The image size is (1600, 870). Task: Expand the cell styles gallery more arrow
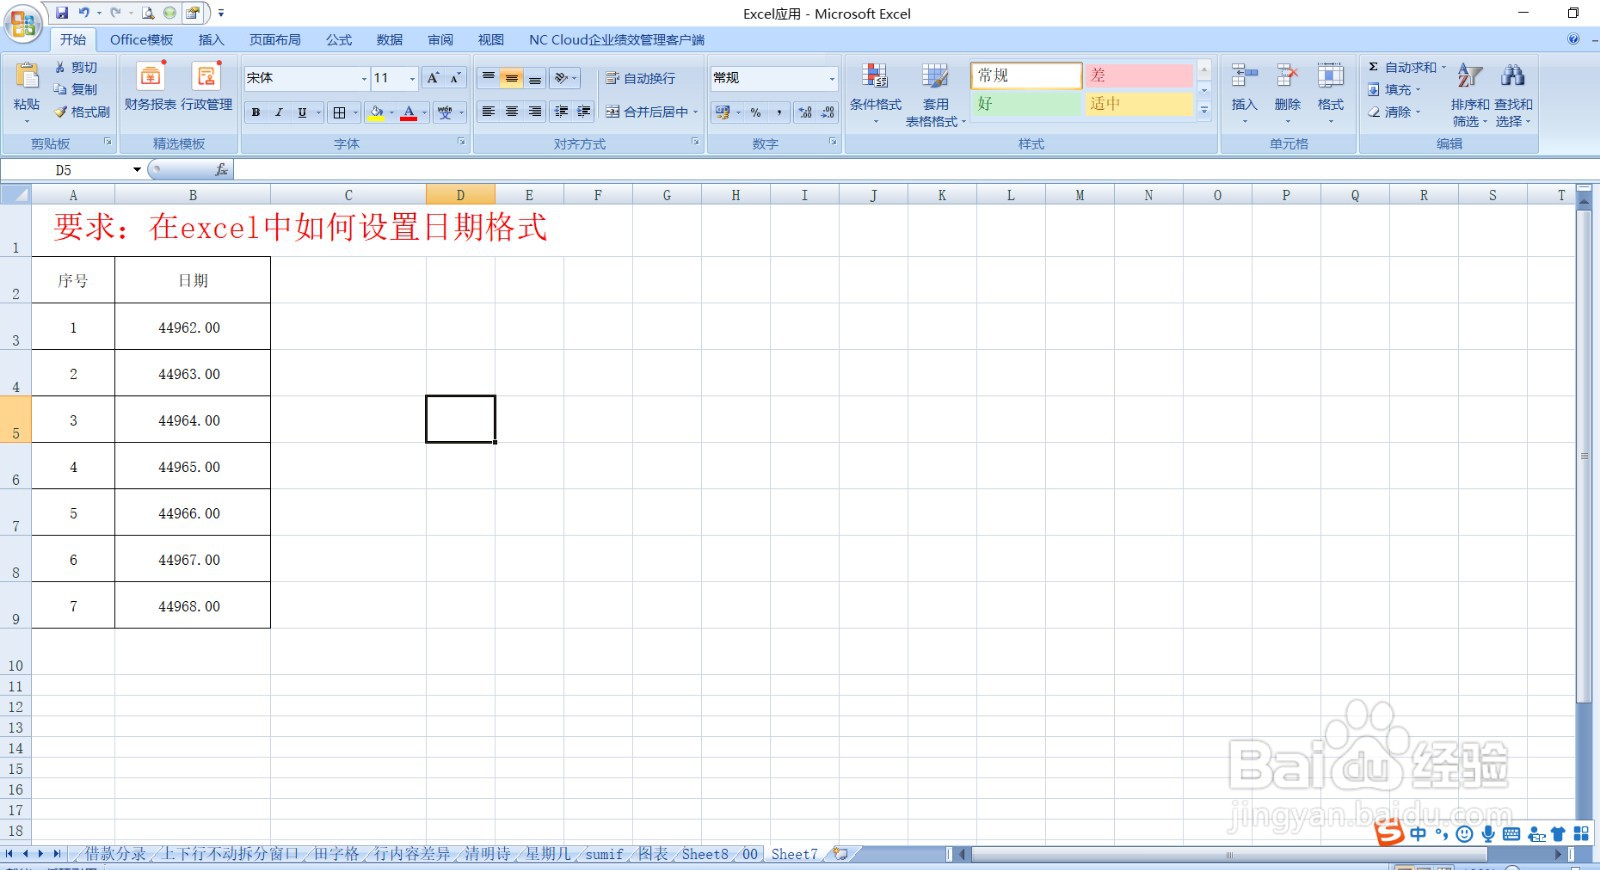coord(1204,110)
